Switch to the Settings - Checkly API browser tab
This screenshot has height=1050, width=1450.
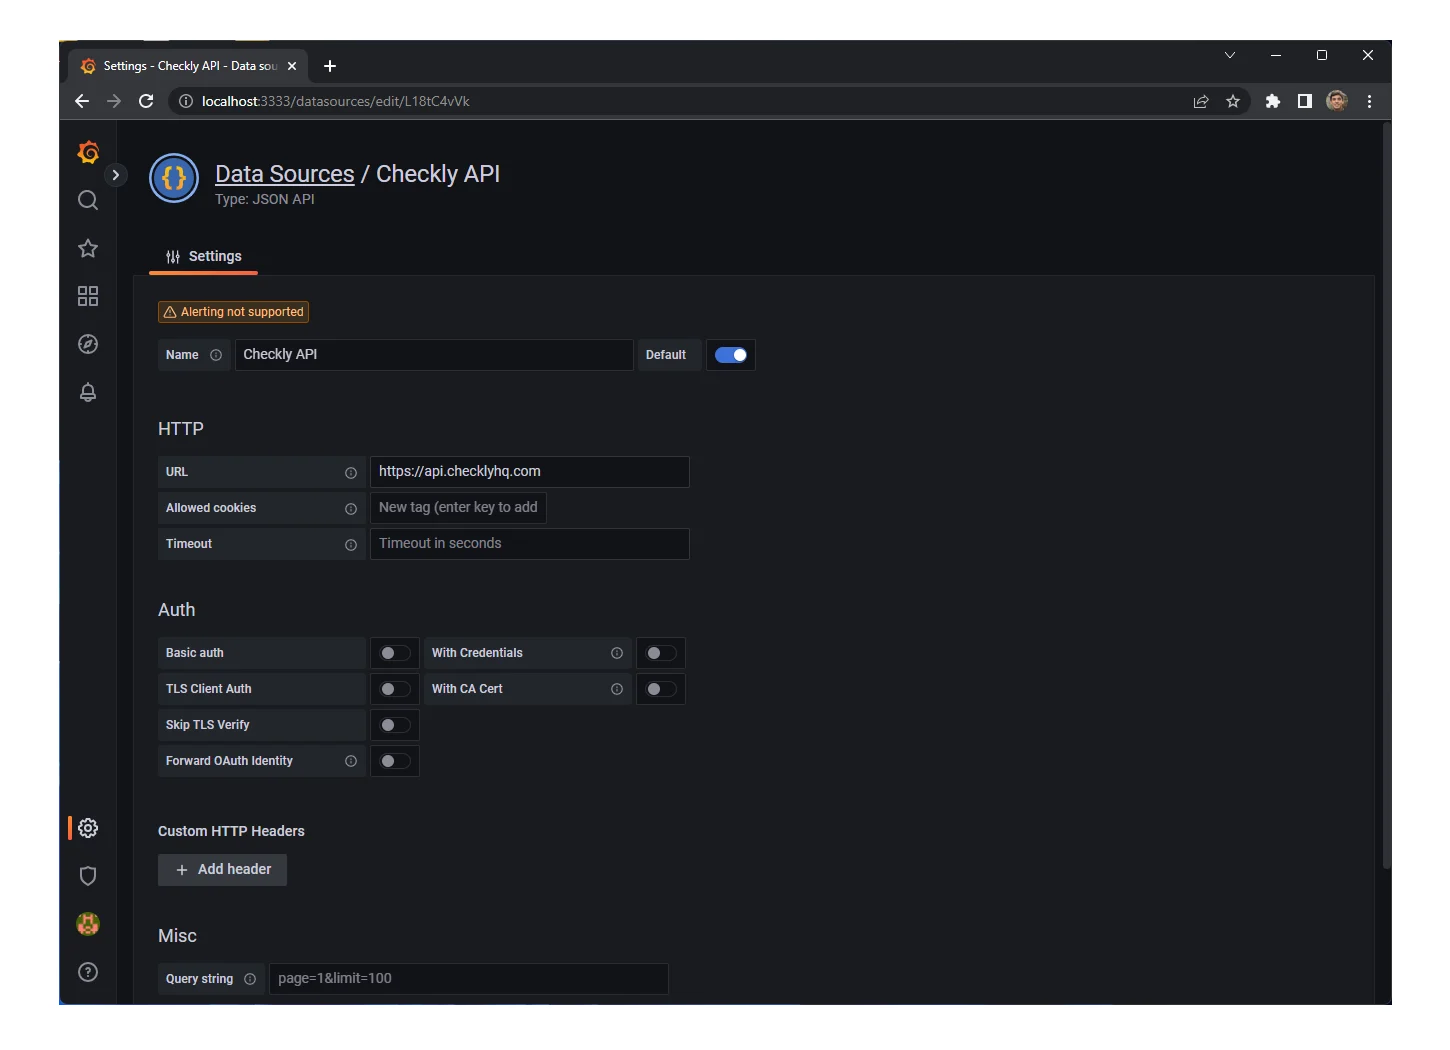coord(186,66)
